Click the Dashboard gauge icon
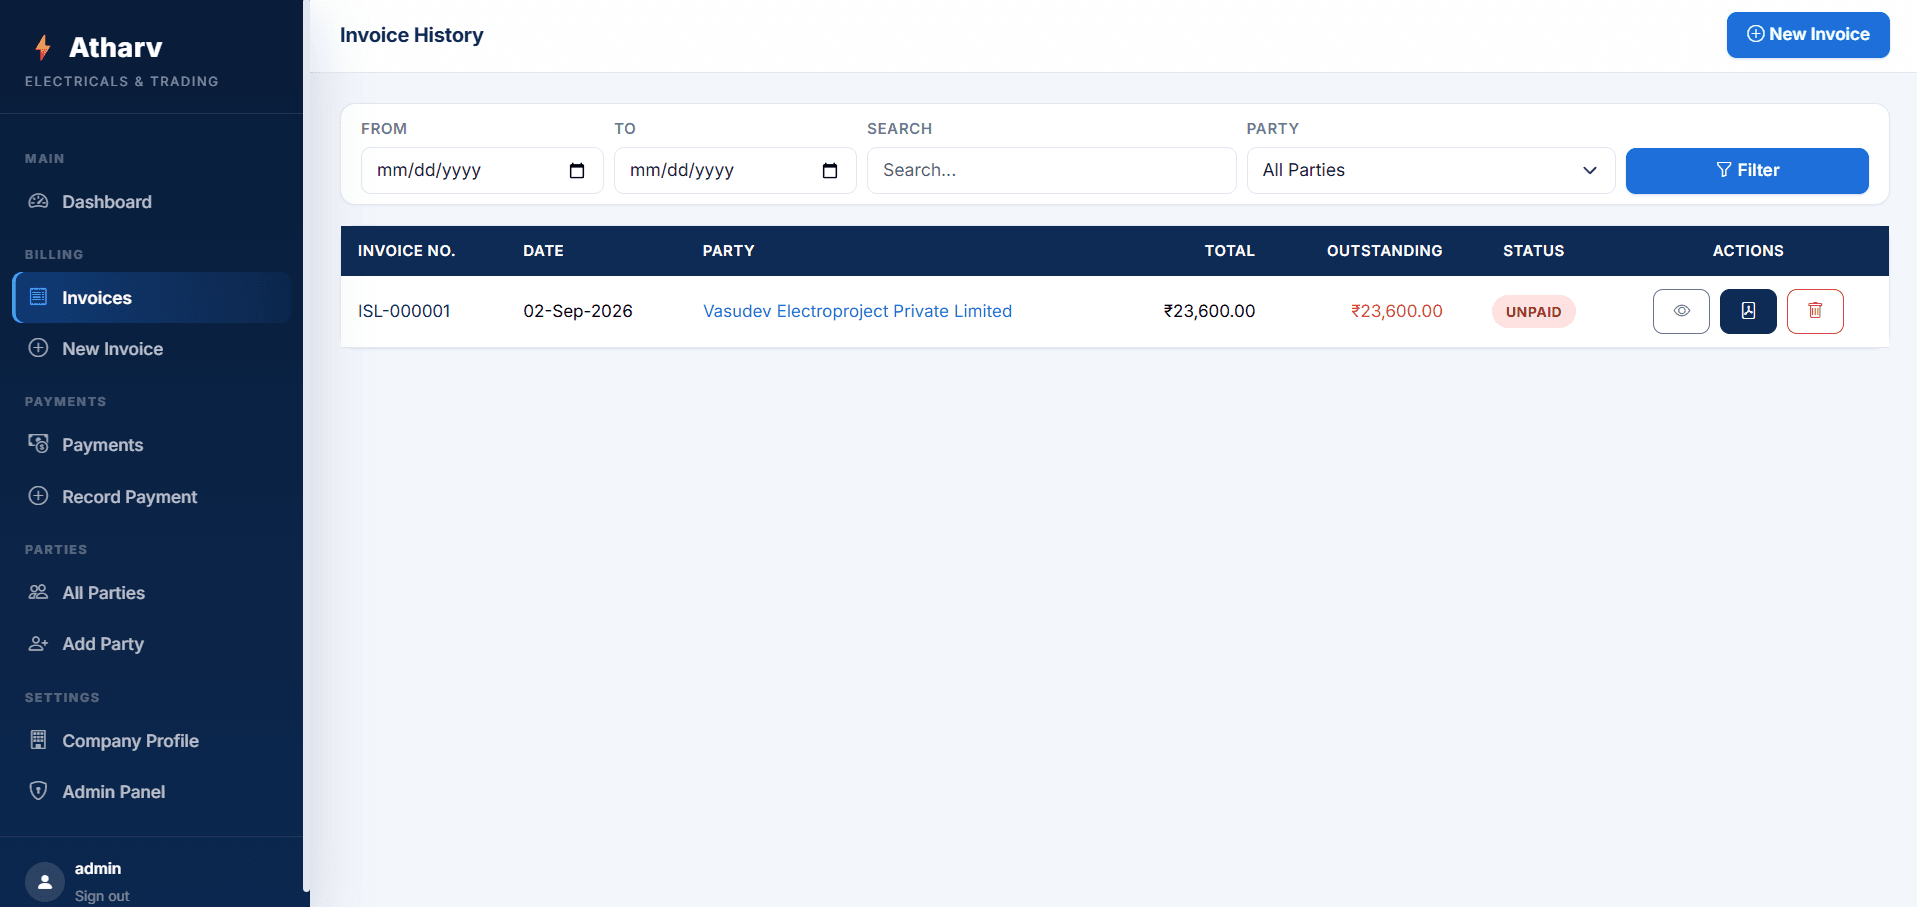This screenshot has height=907, width=1917. coord(38,201)
